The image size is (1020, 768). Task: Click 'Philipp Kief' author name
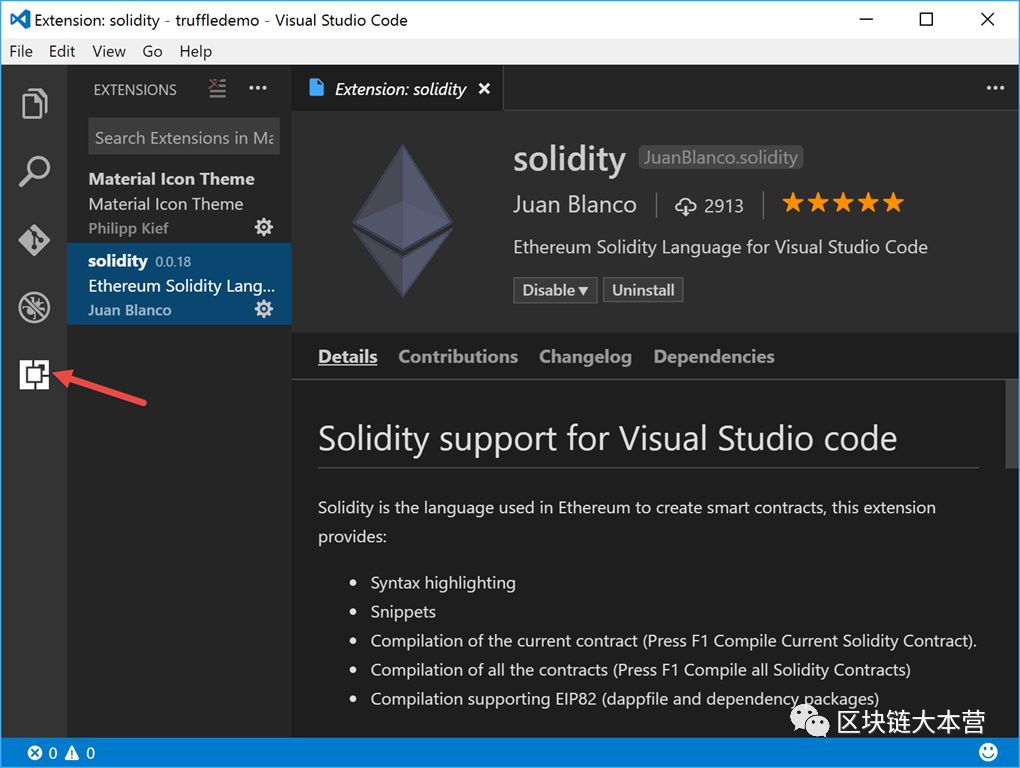point(128,228)
